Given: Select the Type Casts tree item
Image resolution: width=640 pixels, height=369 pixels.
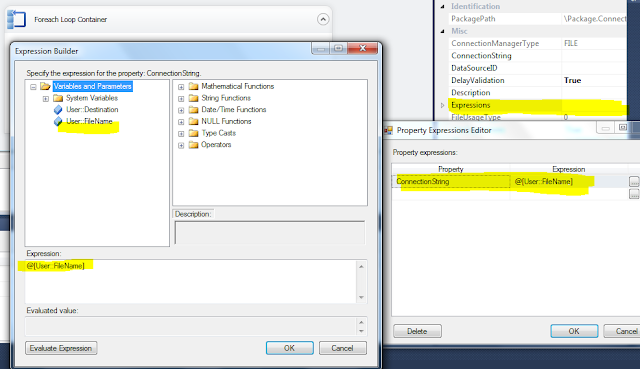Looking at the screenshot, I should tap(218, 133).
